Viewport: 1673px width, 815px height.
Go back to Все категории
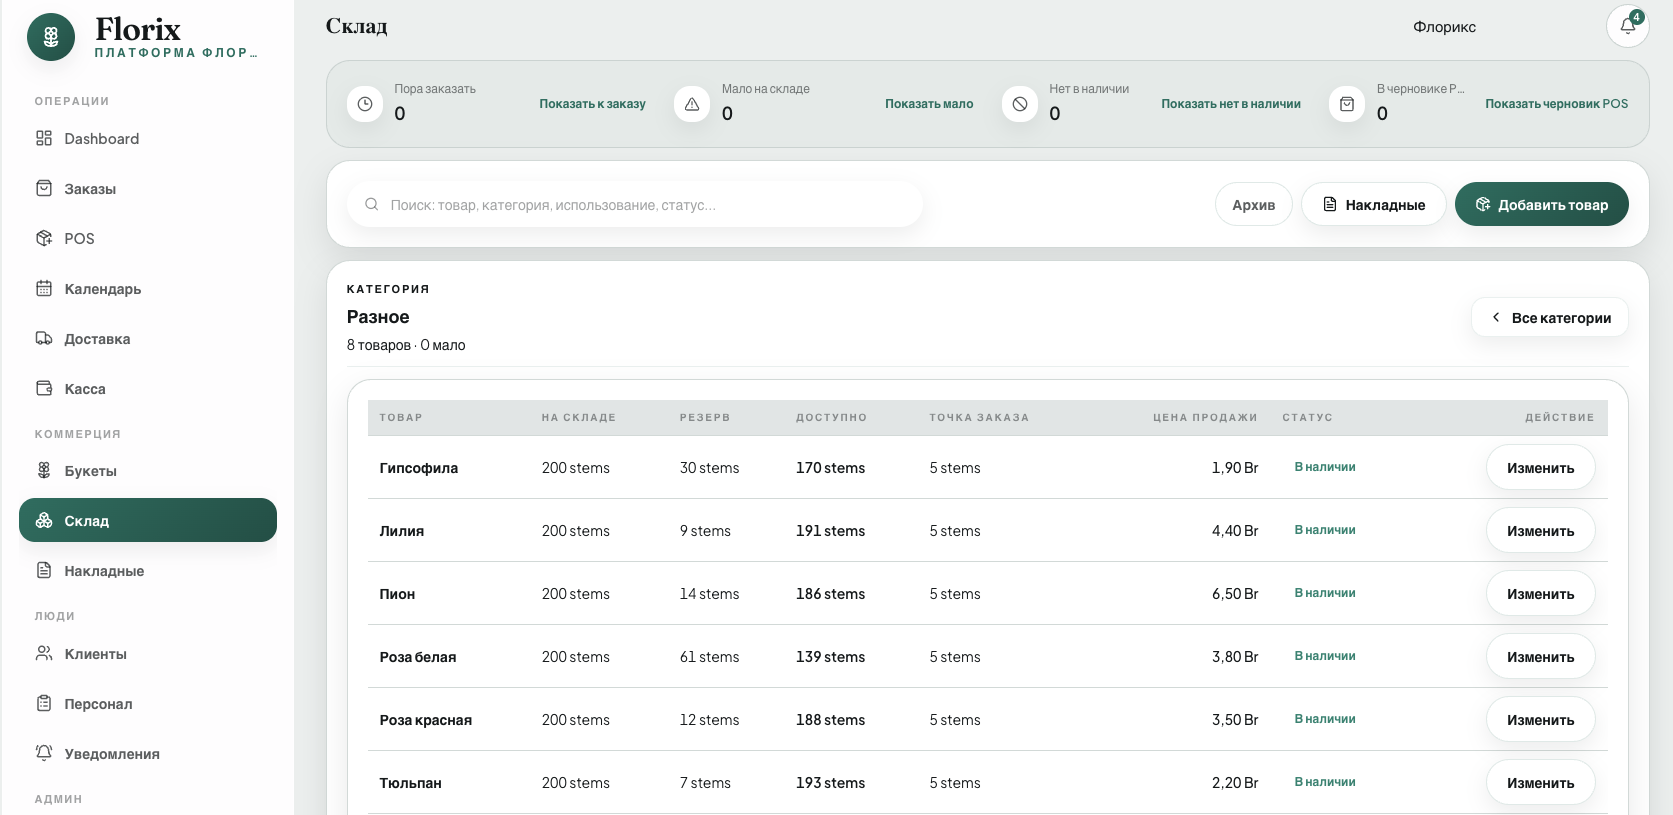1550,317
